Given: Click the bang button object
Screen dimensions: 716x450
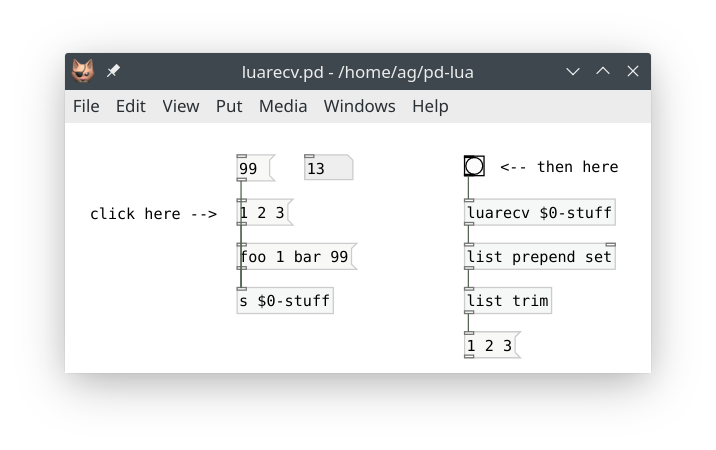Looking at the screenshot, I should [474, 166].
